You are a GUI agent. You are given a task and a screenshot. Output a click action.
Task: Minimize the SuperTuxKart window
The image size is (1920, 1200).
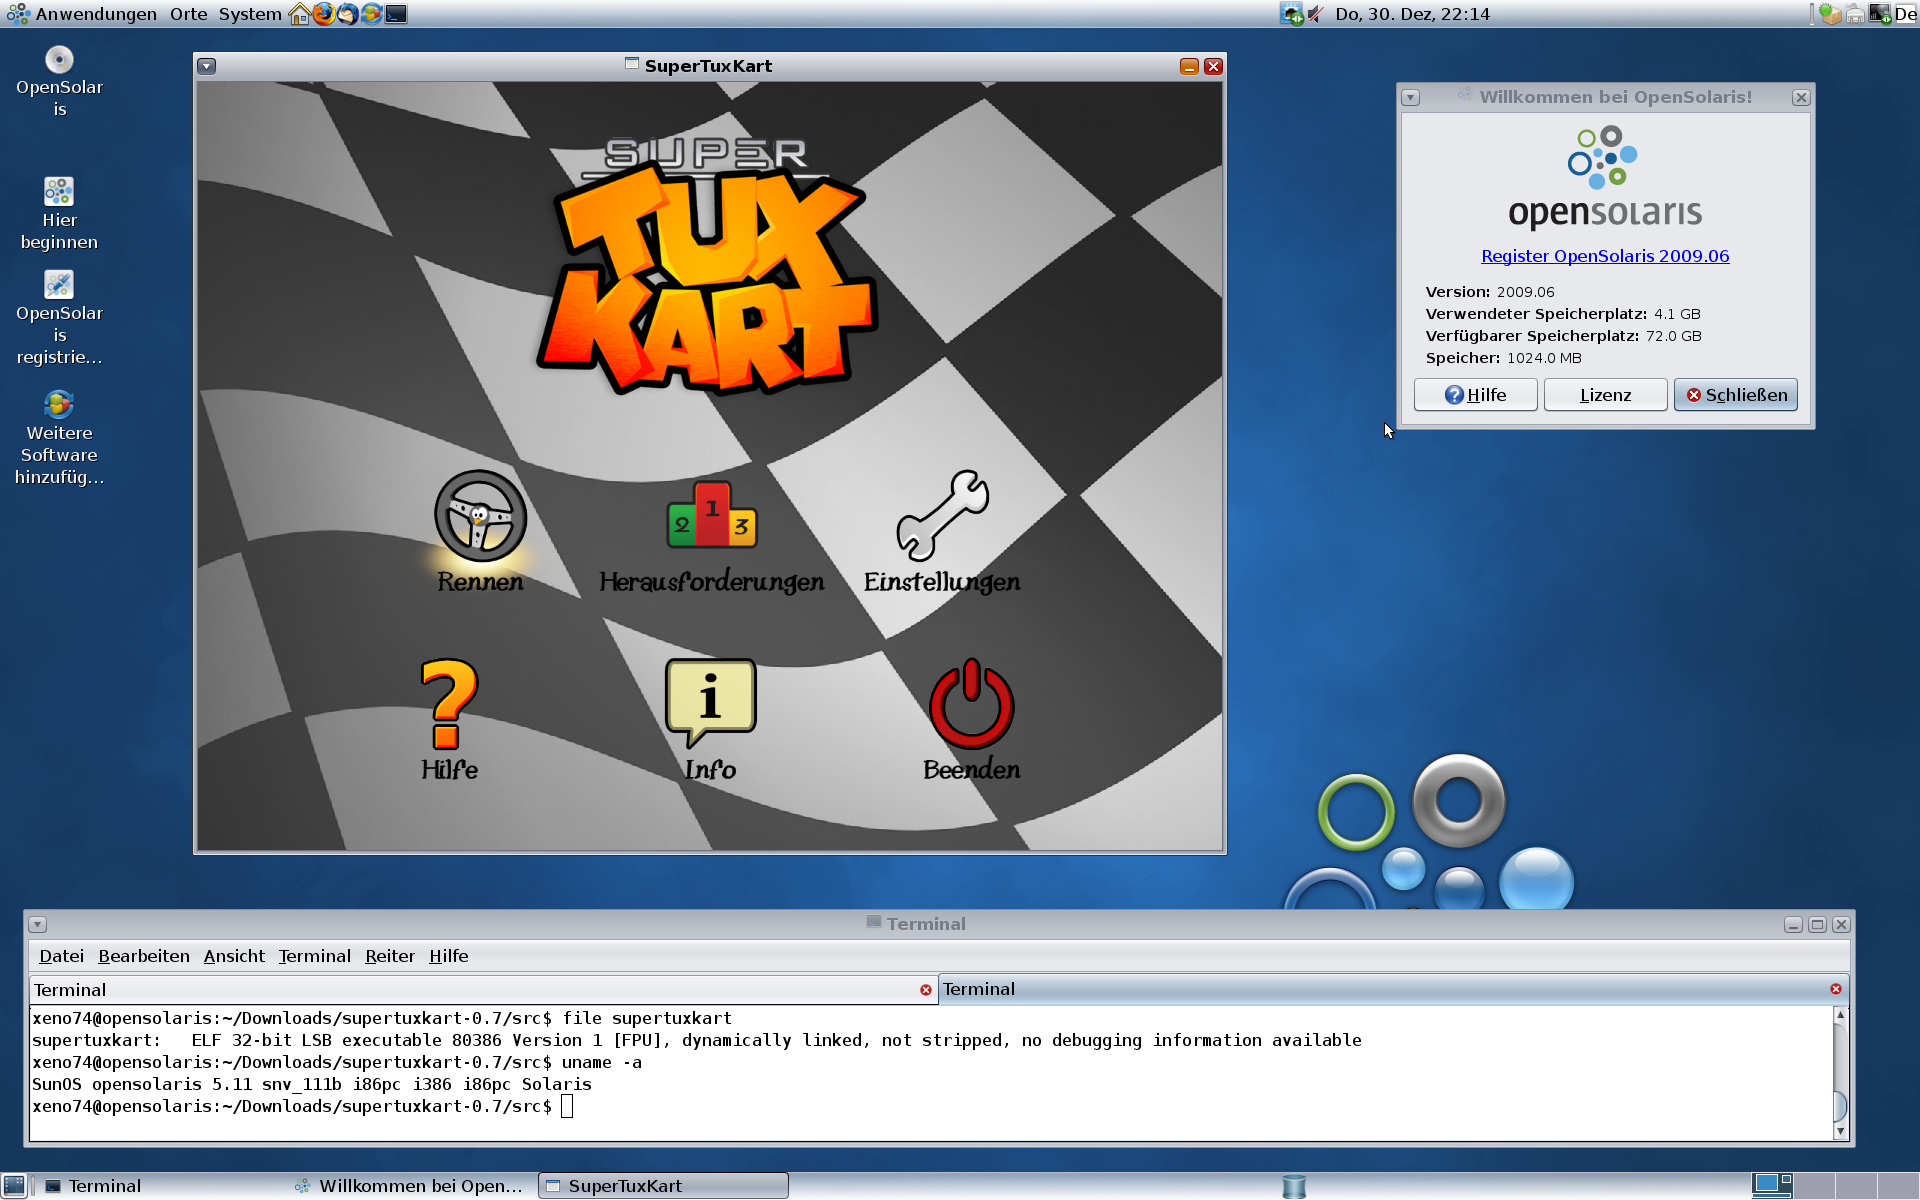pos(1189,66)
